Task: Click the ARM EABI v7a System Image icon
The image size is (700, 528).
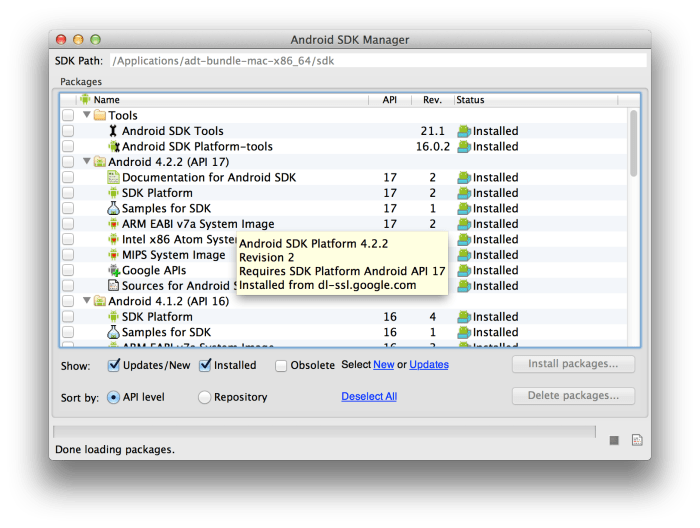Action: pos(113,224)
